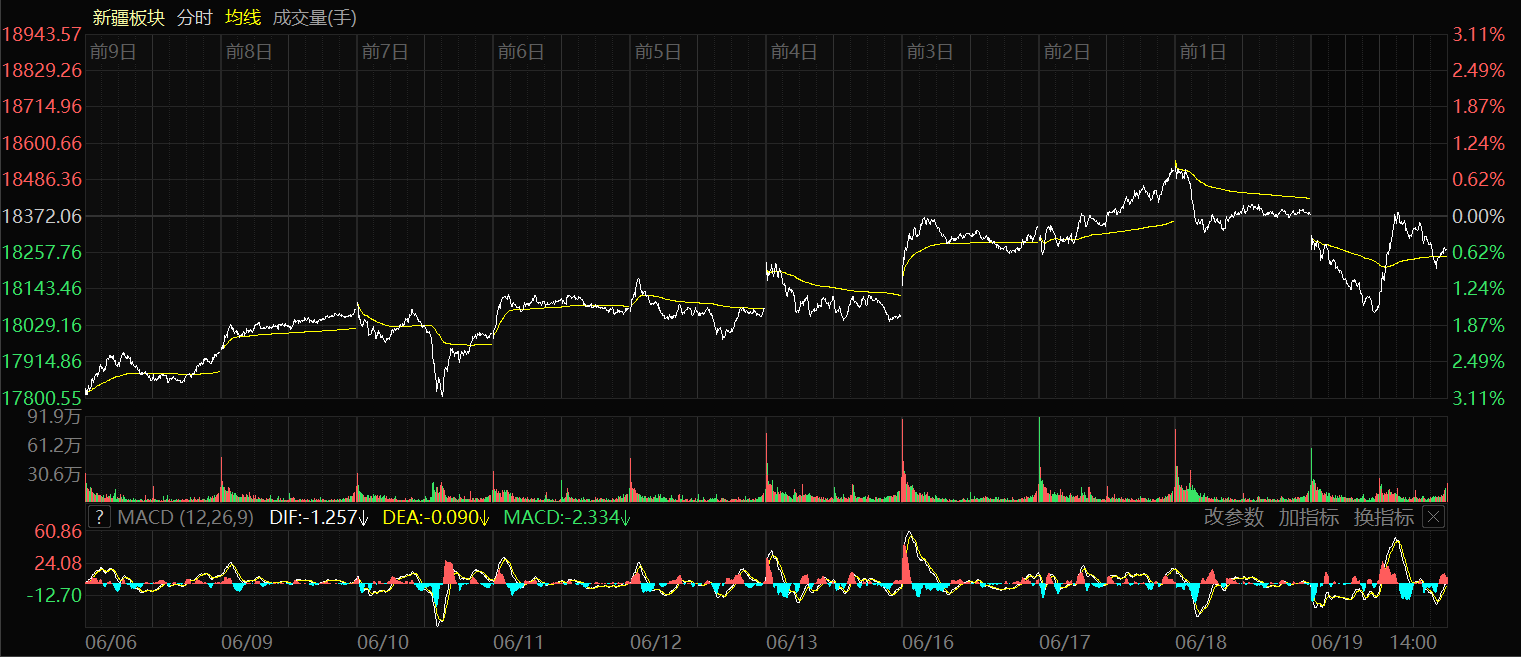Click the MACD help question mark icon
Image resolution: width=1521 pixels, height=657 pixels.
click(x=99, y=517)
